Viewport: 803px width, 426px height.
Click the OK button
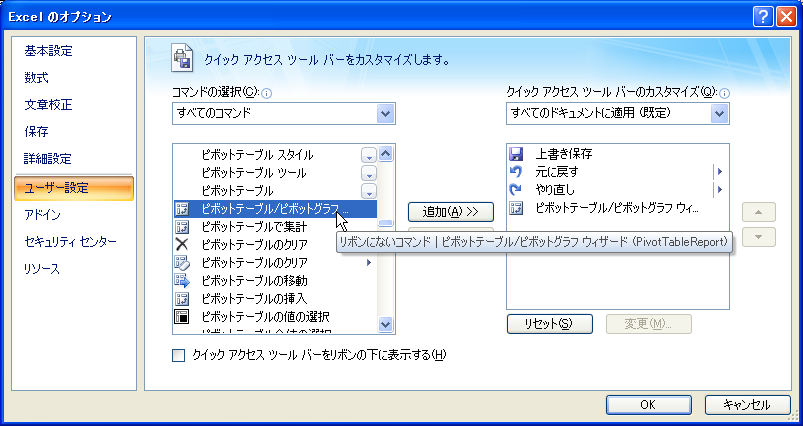tap(648, 404)
